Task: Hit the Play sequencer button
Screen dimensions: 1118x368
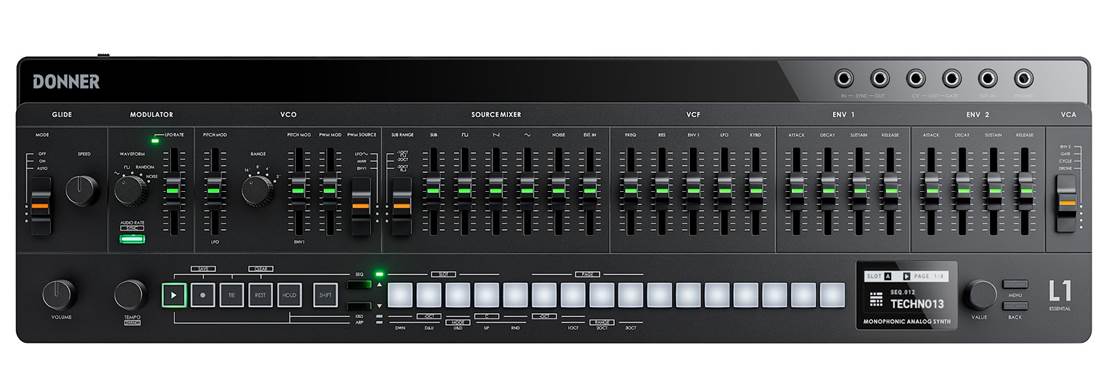Action: click(173, 295)
